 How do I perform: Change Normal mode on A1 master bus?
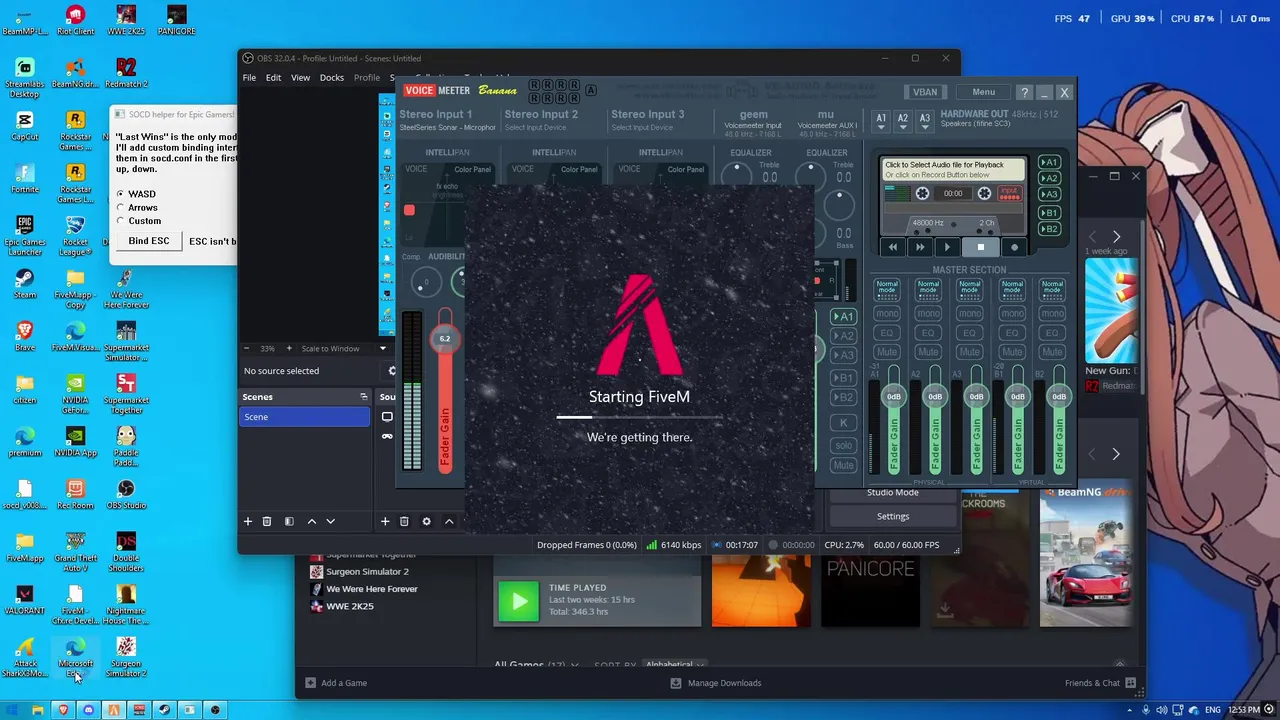[887, 289]
